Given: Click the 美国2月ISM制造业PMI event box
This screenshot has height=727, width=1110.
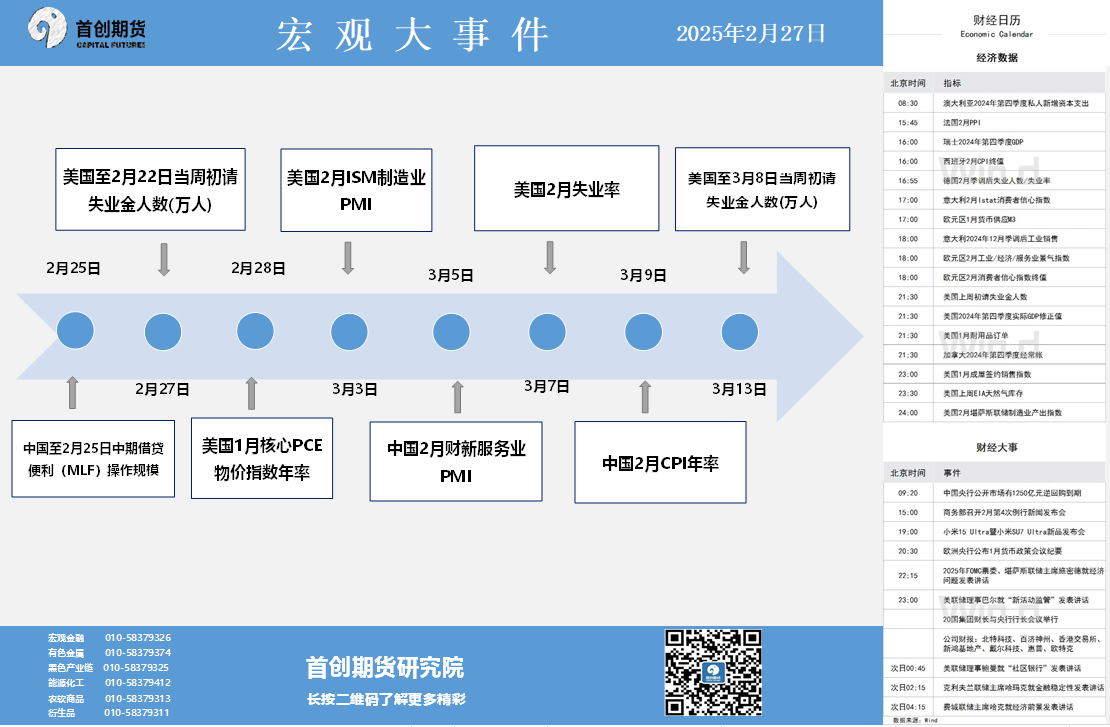Looking at the screenshot, I should pyautogui.click(x=356, y=190).
